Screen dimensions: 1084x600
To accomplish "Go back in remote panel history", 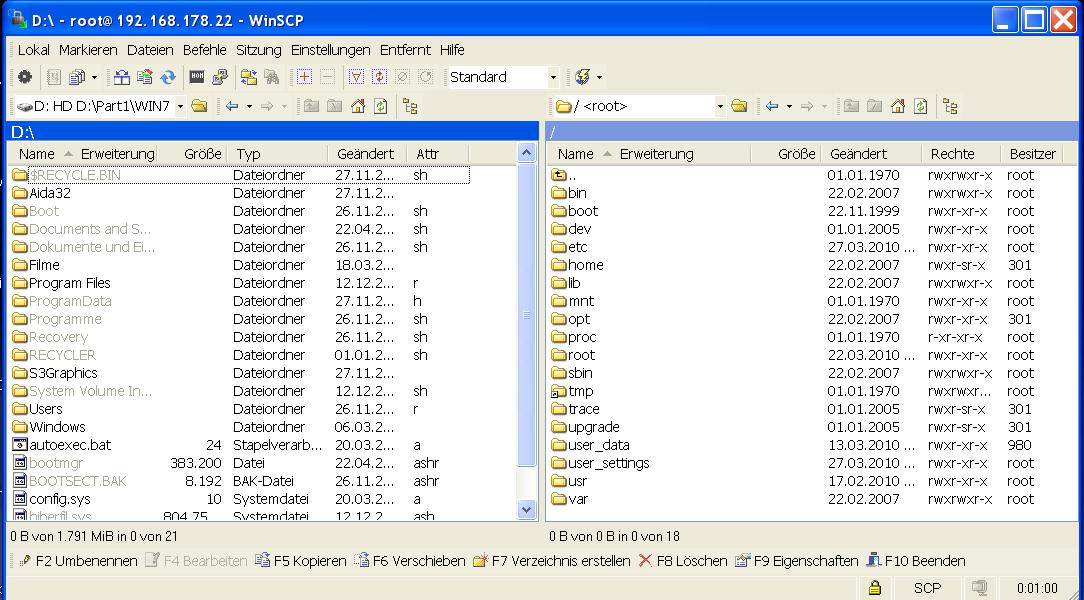I will [x=772, y=106].
